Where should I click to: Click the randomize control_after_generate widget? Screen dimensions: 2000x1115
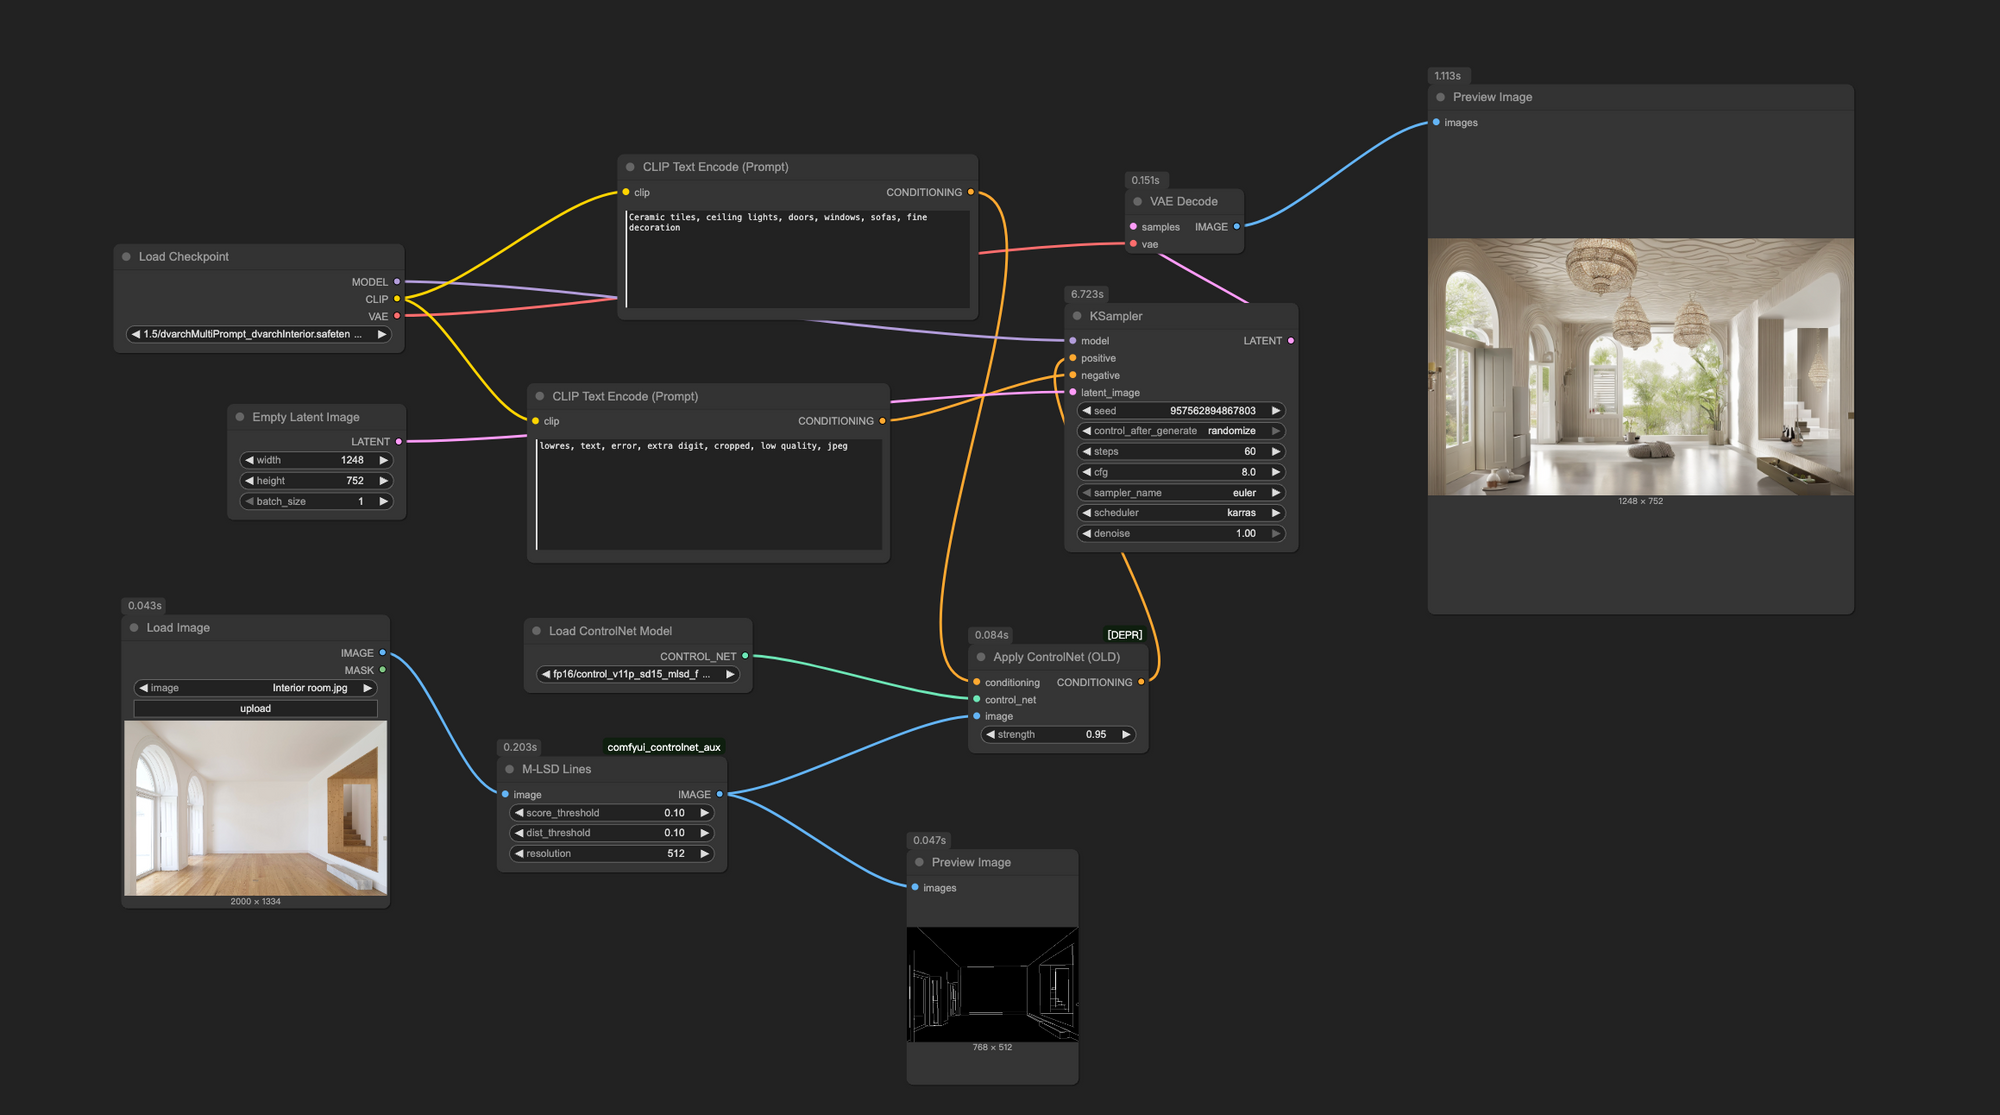[x=1180, y=430]
